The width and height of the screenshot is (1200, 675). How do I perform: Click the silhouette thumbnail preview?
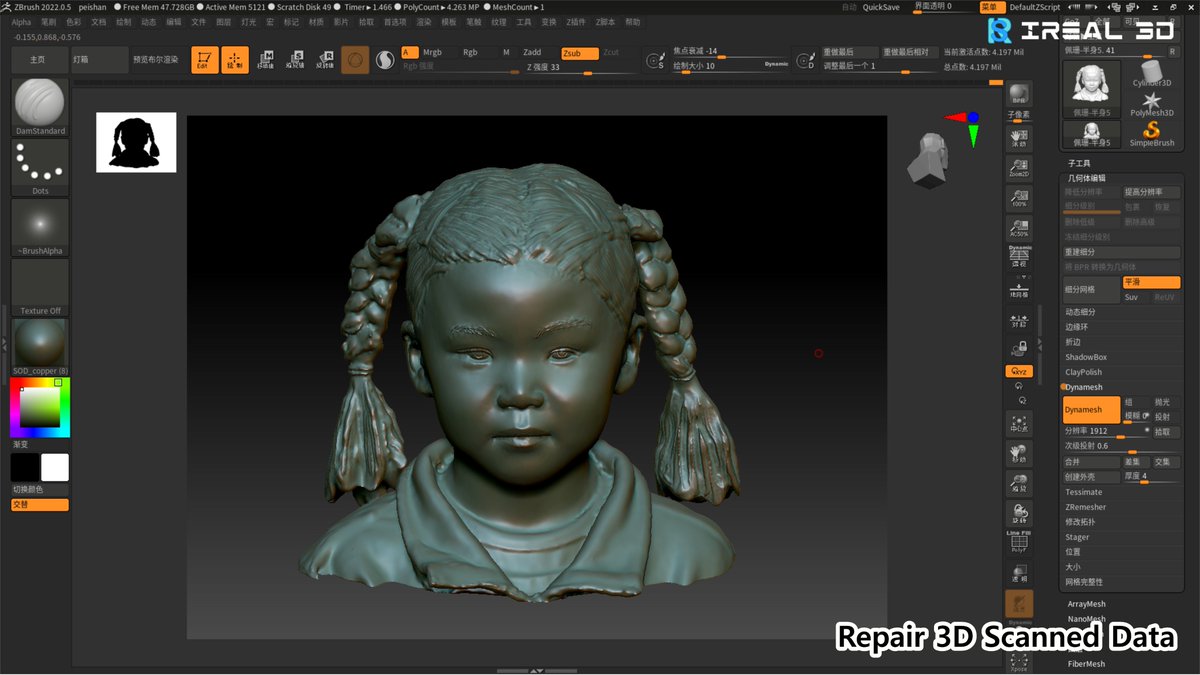[x=136, y=142]
